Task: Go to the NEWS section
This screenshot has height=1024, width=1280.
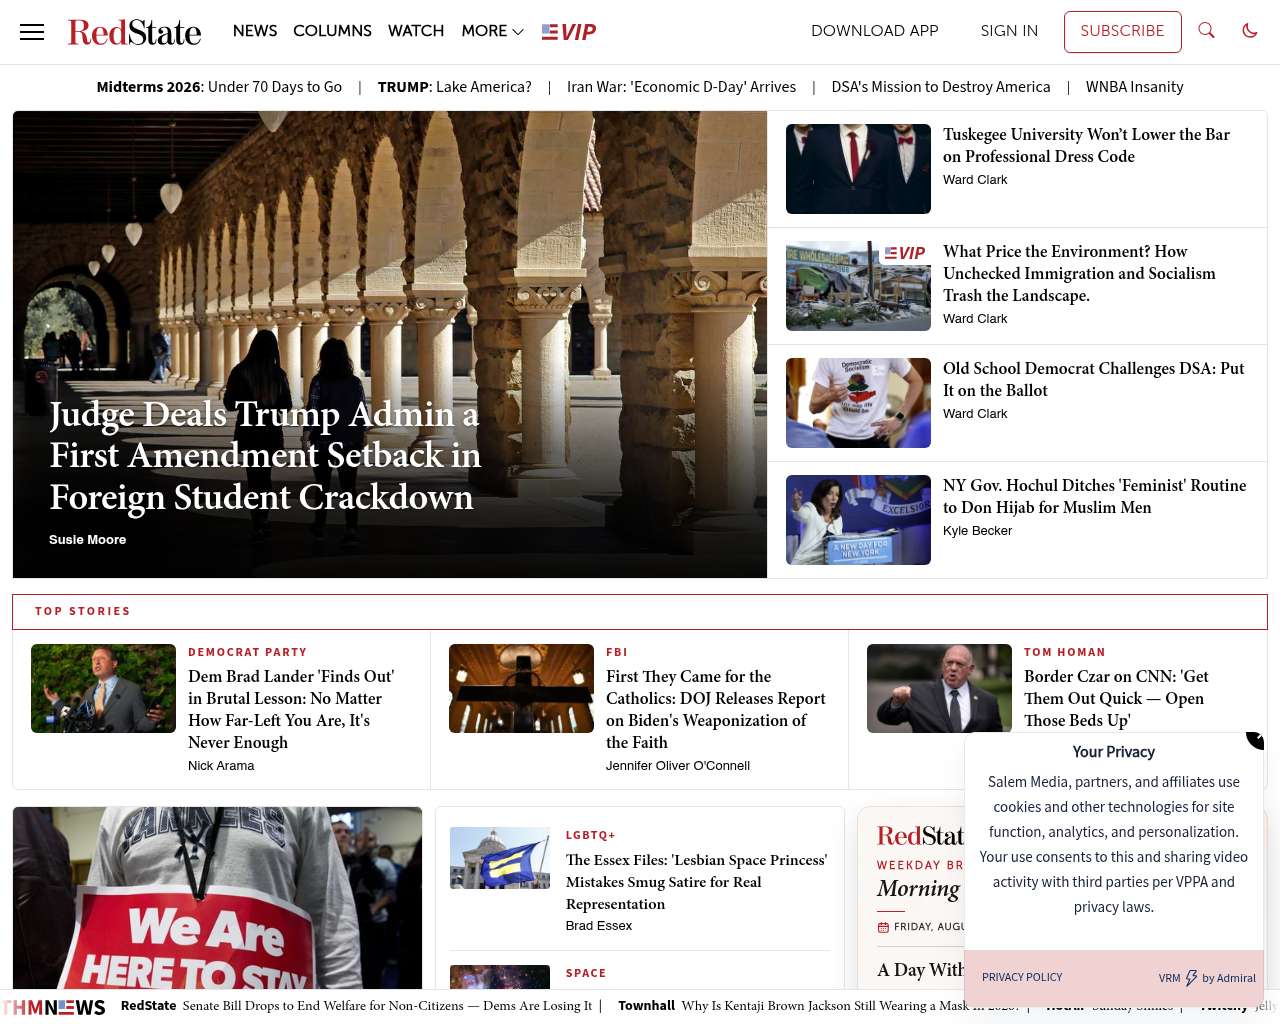Action: click(255, 31)
